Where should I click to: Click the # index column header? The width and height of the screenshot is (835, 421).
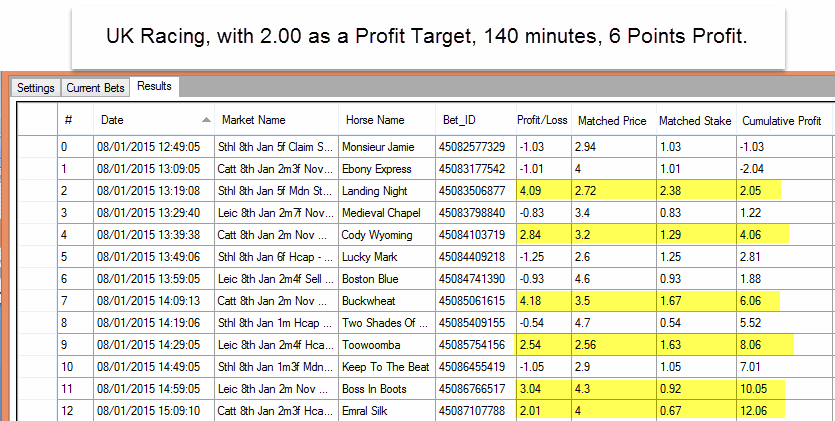point(68,120)
